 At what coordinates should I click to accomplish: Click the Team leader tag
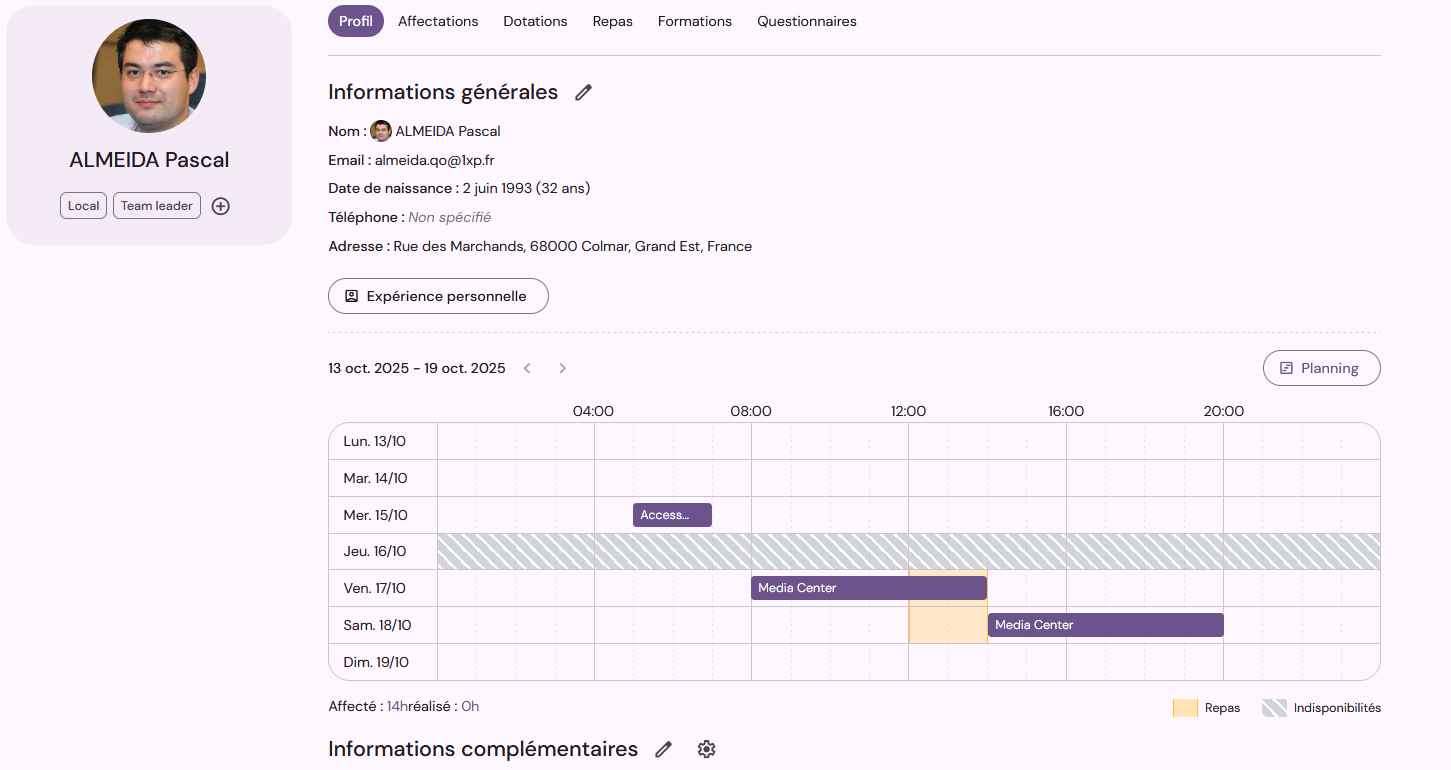[157, 206]
